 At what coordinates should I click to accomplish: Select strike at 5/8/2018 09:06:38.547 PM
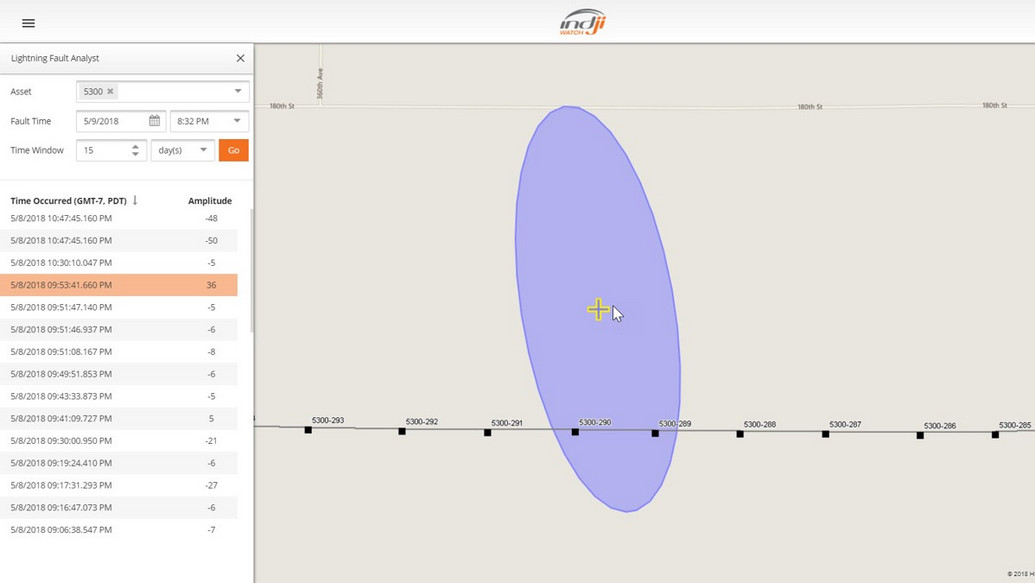(x=119, y=530)
